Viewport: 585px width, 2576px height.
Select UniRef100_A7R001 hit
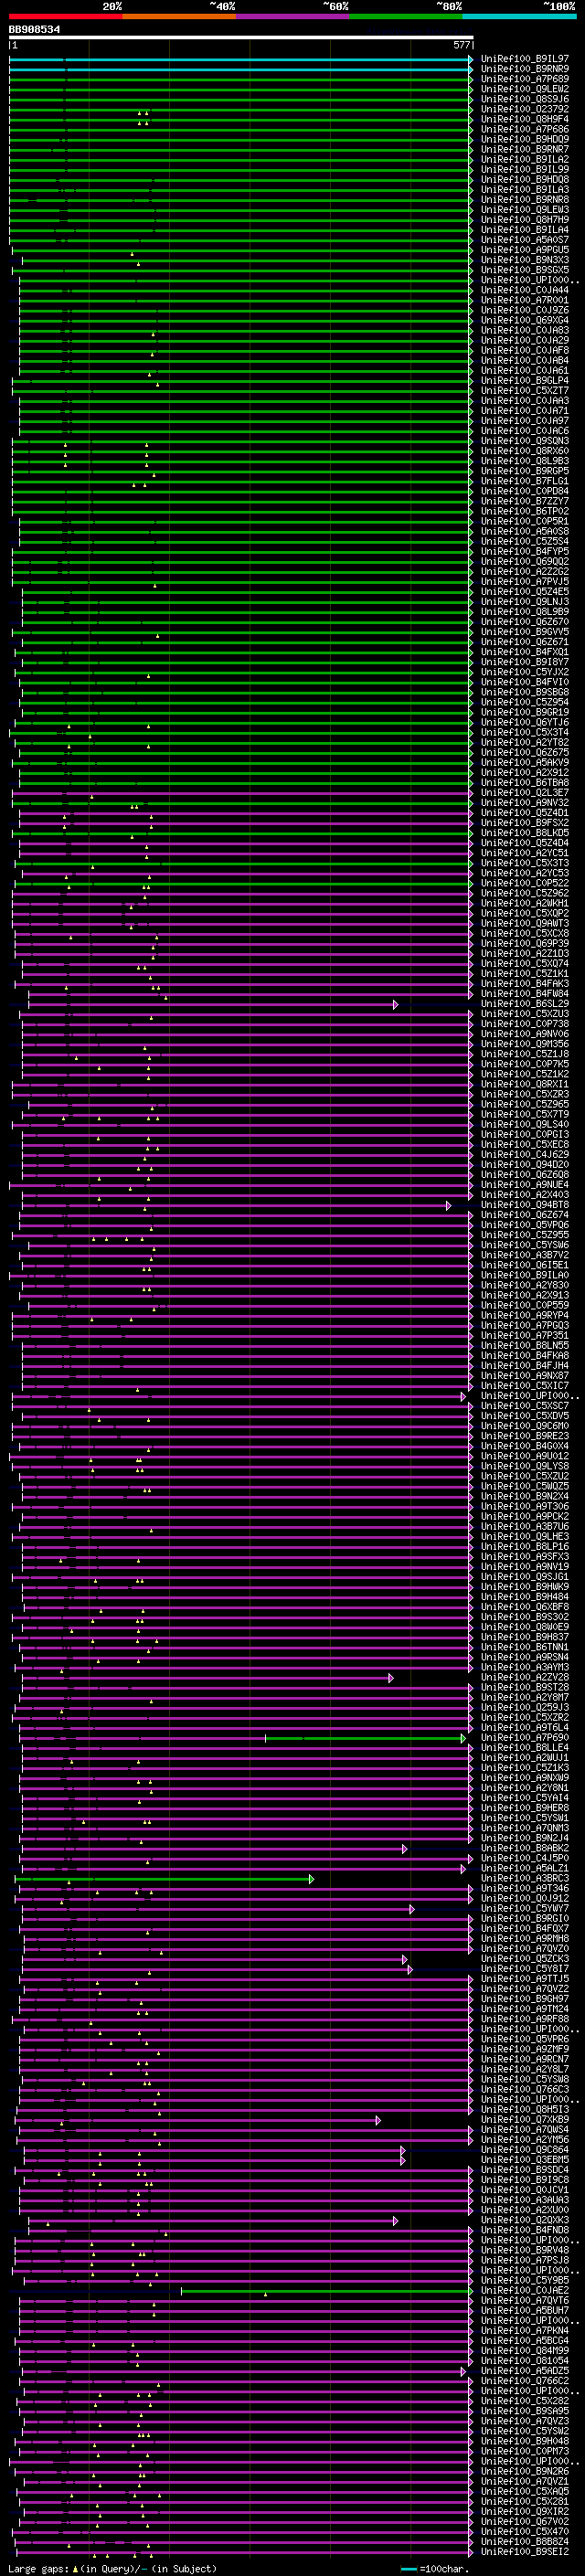(525, 300)
